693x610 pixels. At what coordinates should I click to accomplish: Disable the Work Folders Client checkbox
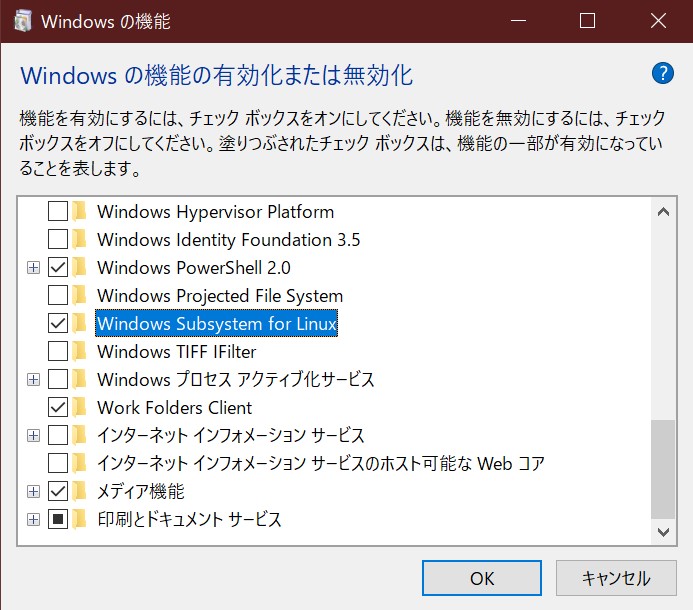pyautogui.click(x=58, y=408)
